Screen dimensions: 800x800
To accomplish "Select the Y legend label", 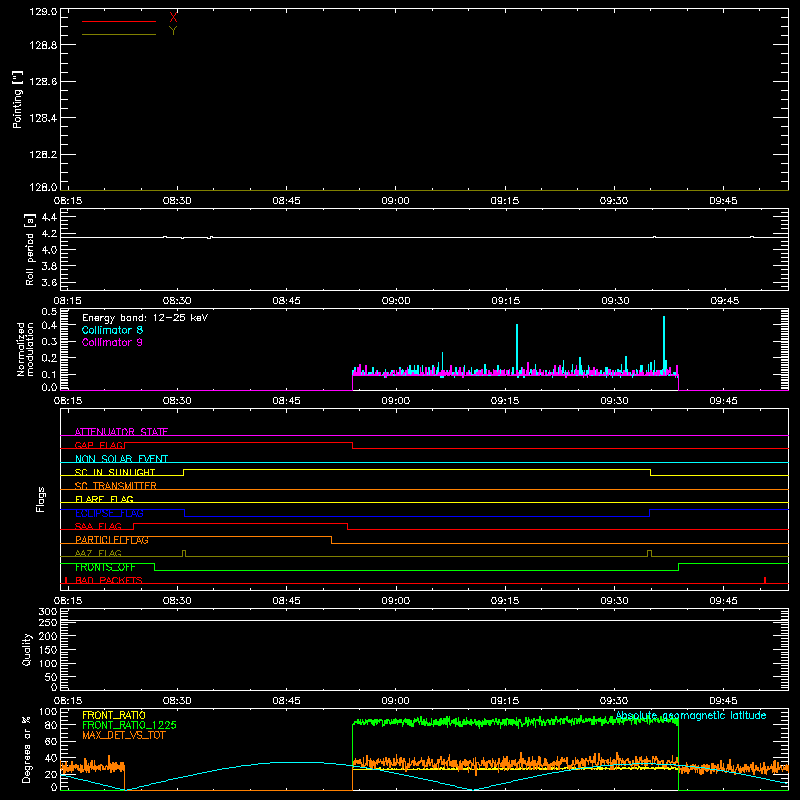I will (173, 31).
